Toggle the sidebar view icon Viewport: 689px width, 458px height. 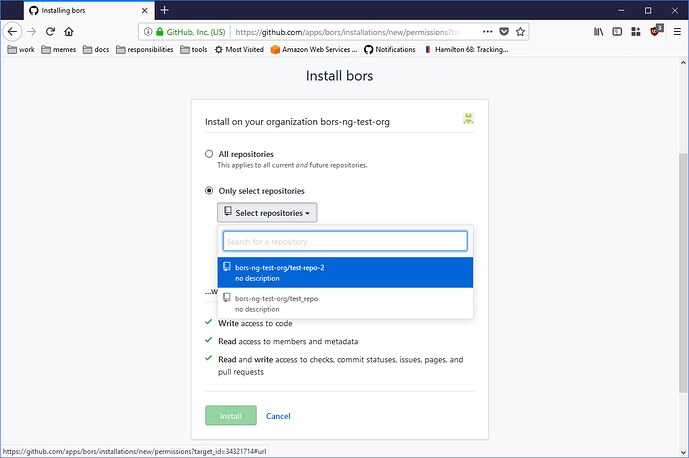[617, 32]
